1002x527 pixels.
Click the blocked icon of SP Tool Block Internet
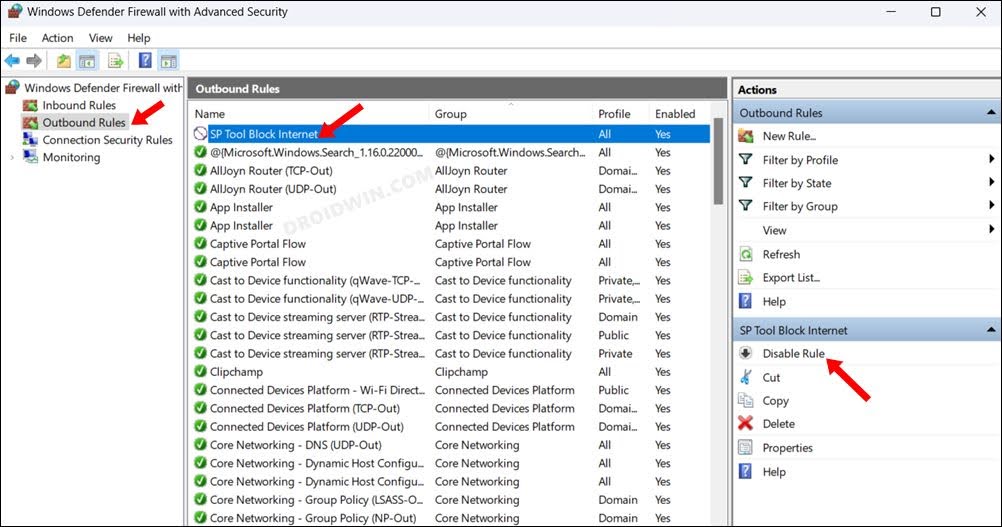201,134
